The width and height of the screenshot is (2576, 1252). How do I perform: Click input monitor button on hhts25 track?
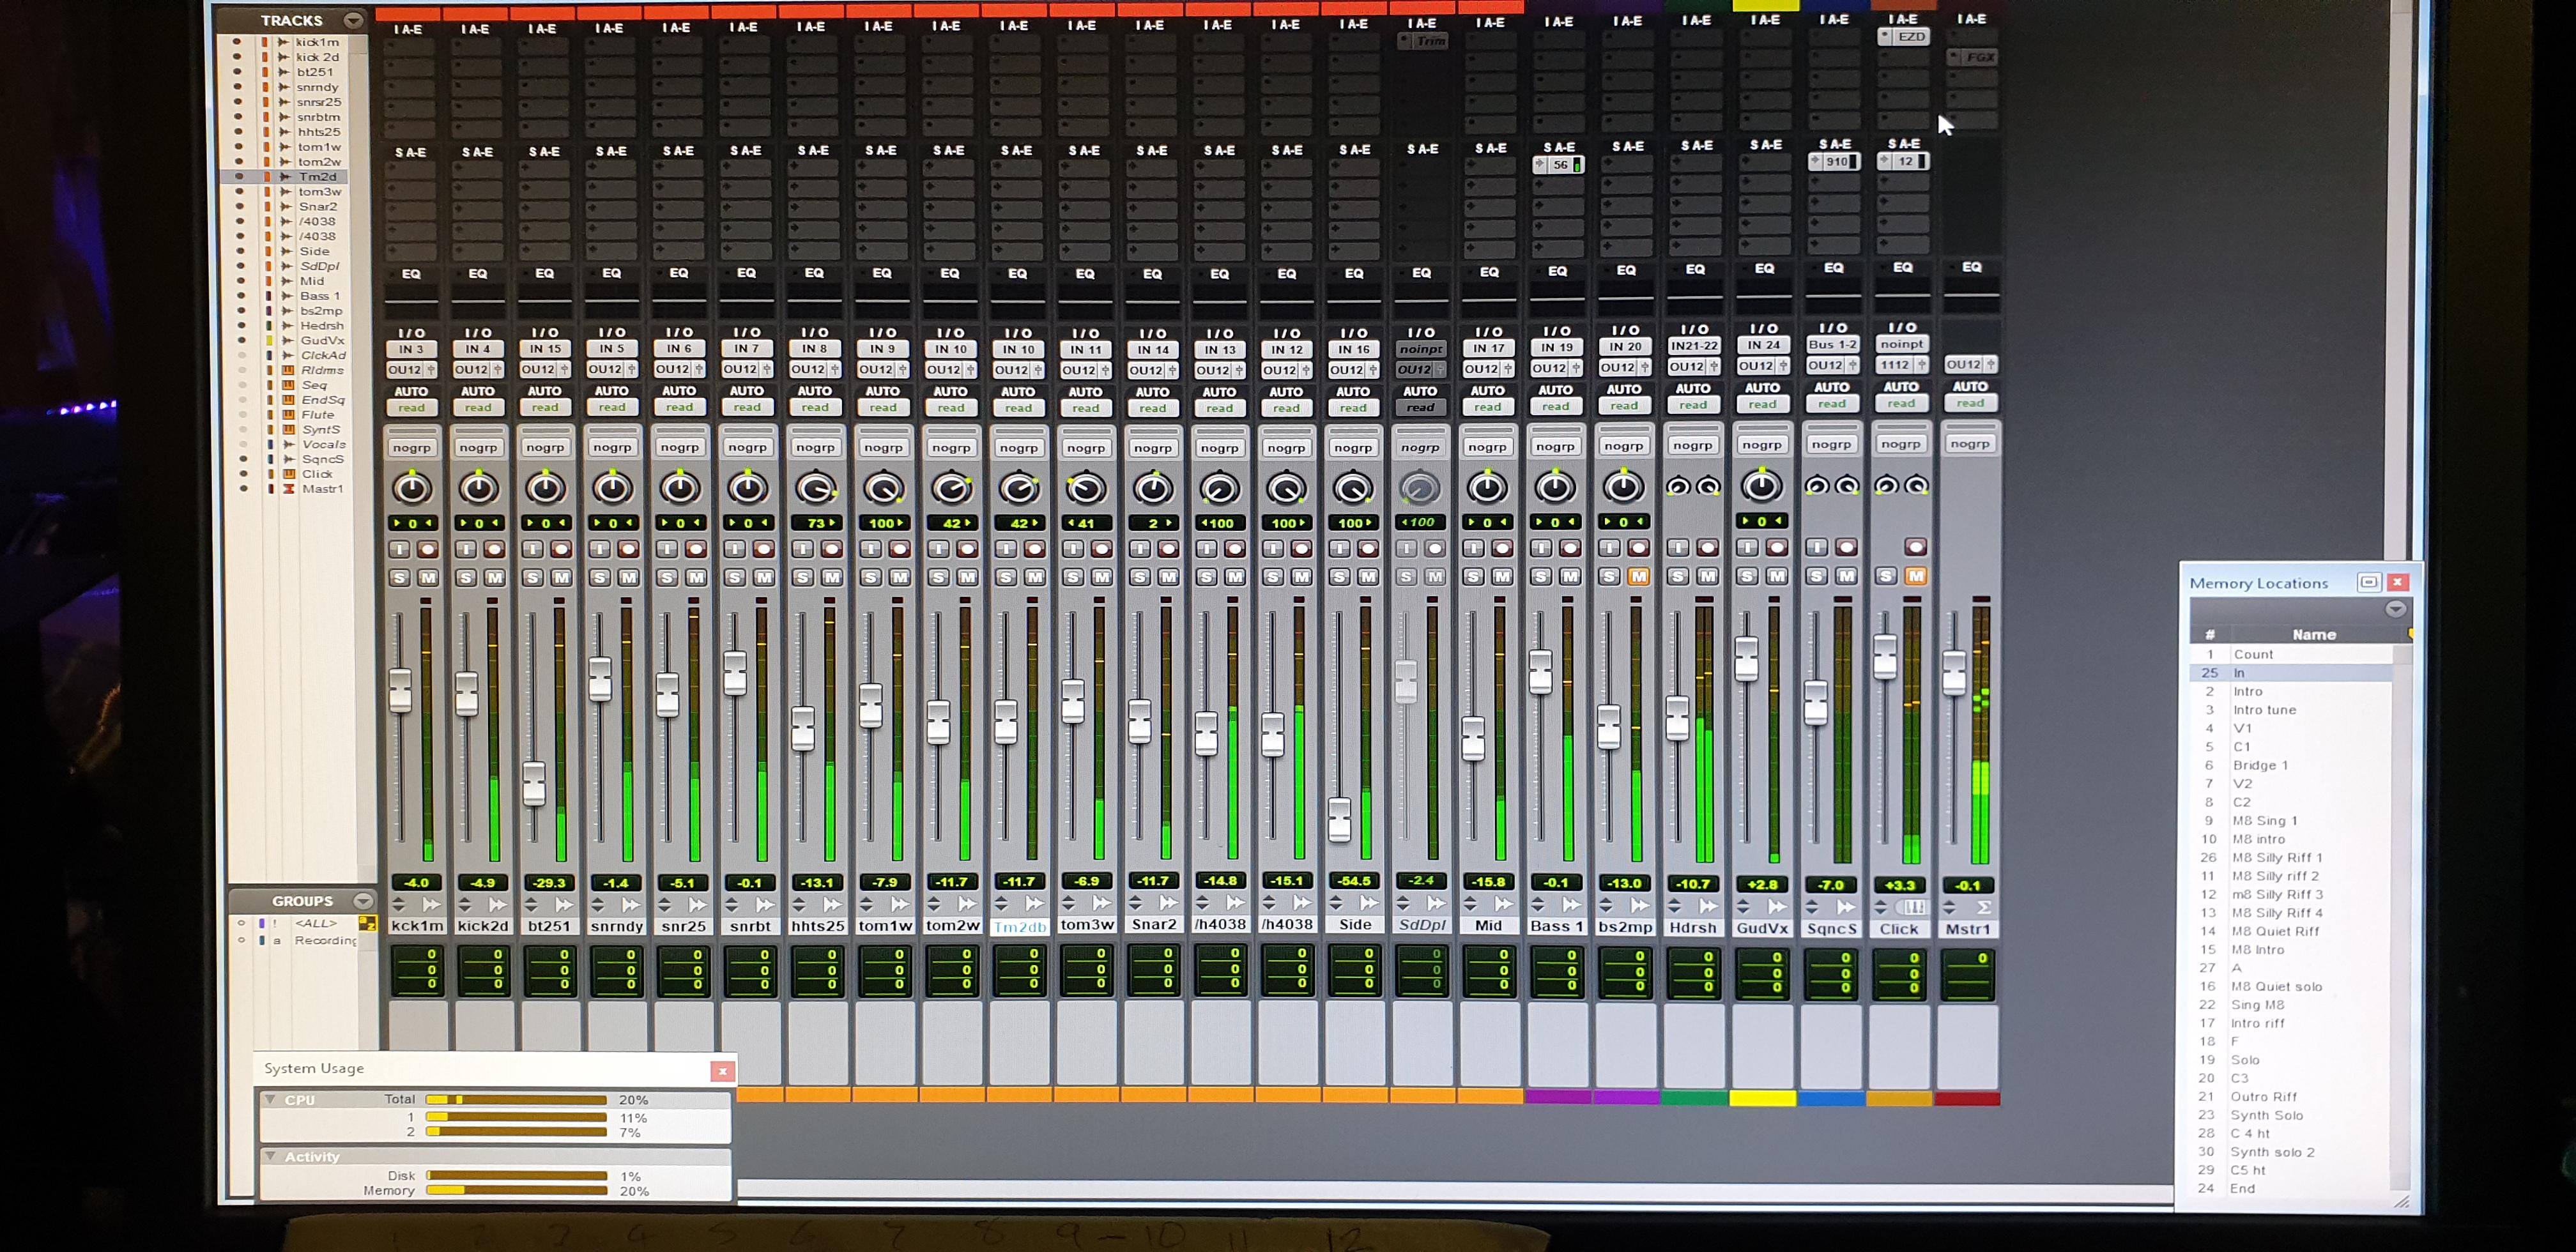click(802, 549)
